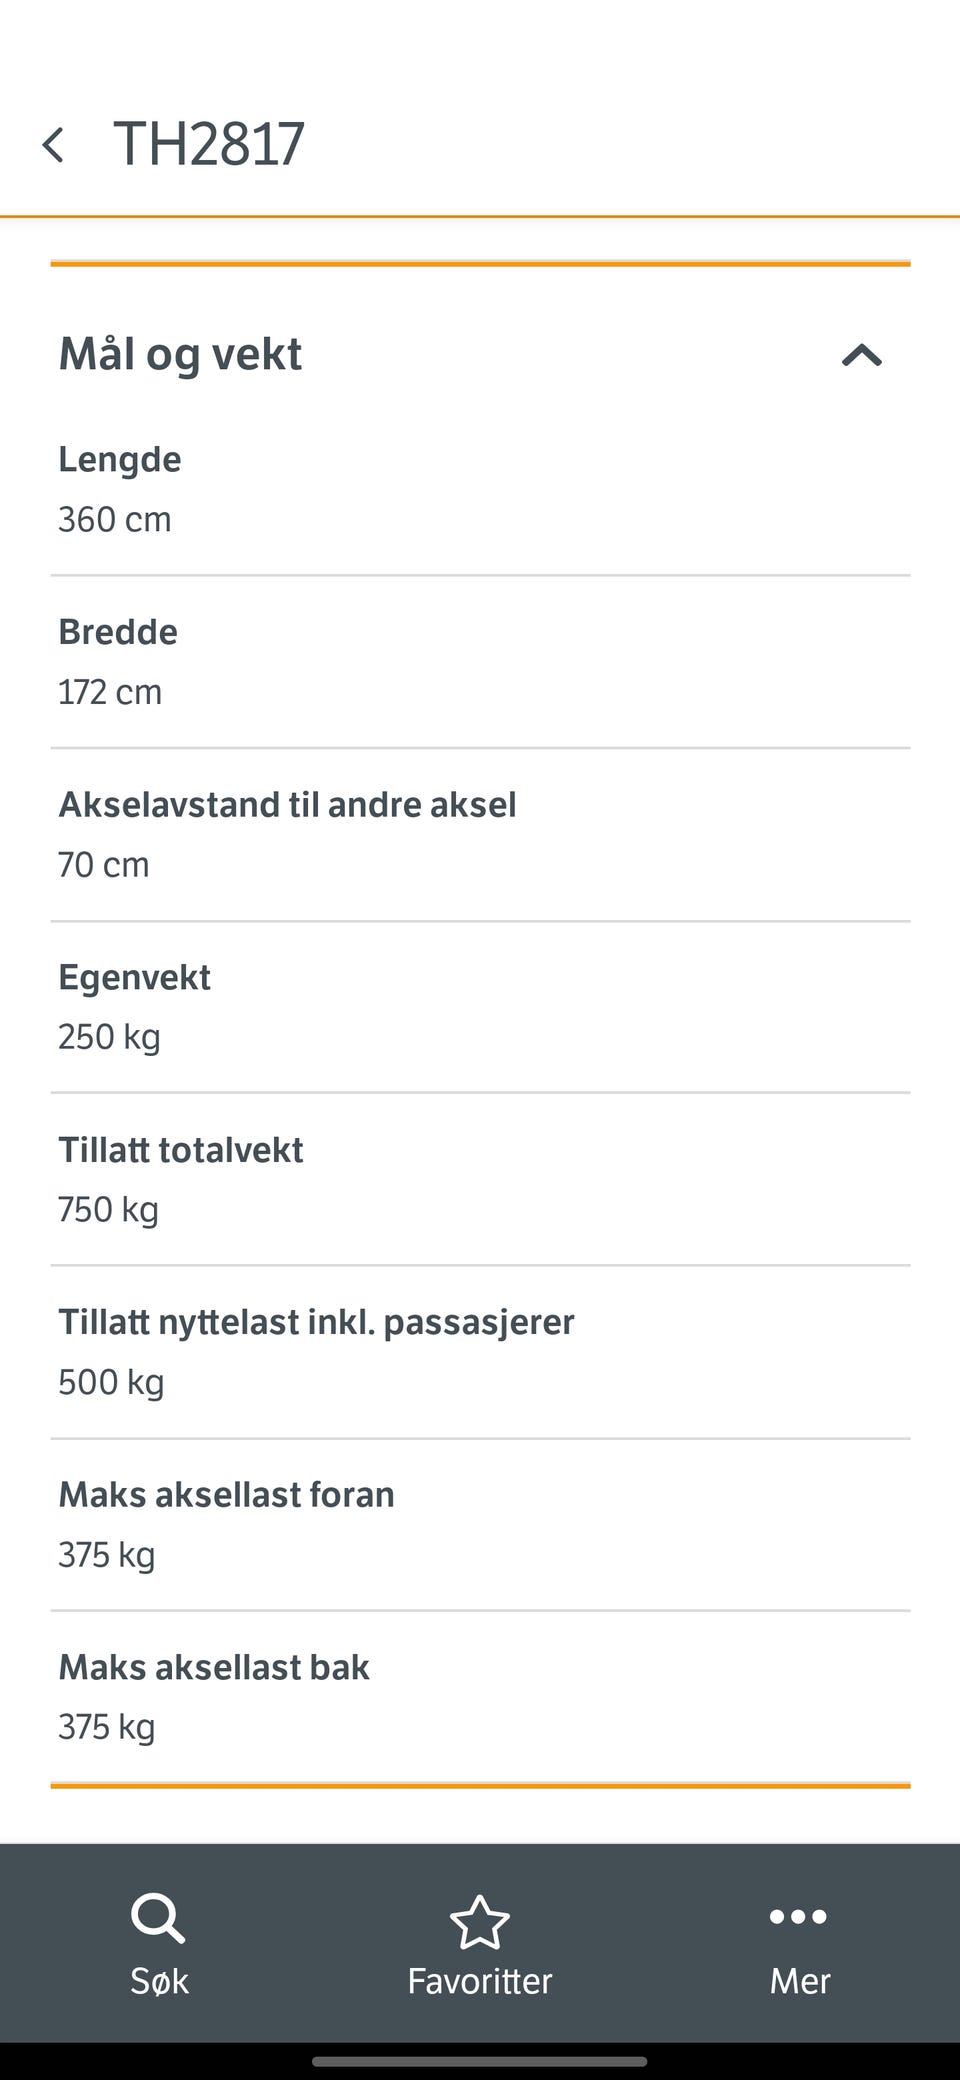The height and width of the screenshot is (2080, 960).
Task: Switch to the Favoritter tab label
Action: [480, 1981]
